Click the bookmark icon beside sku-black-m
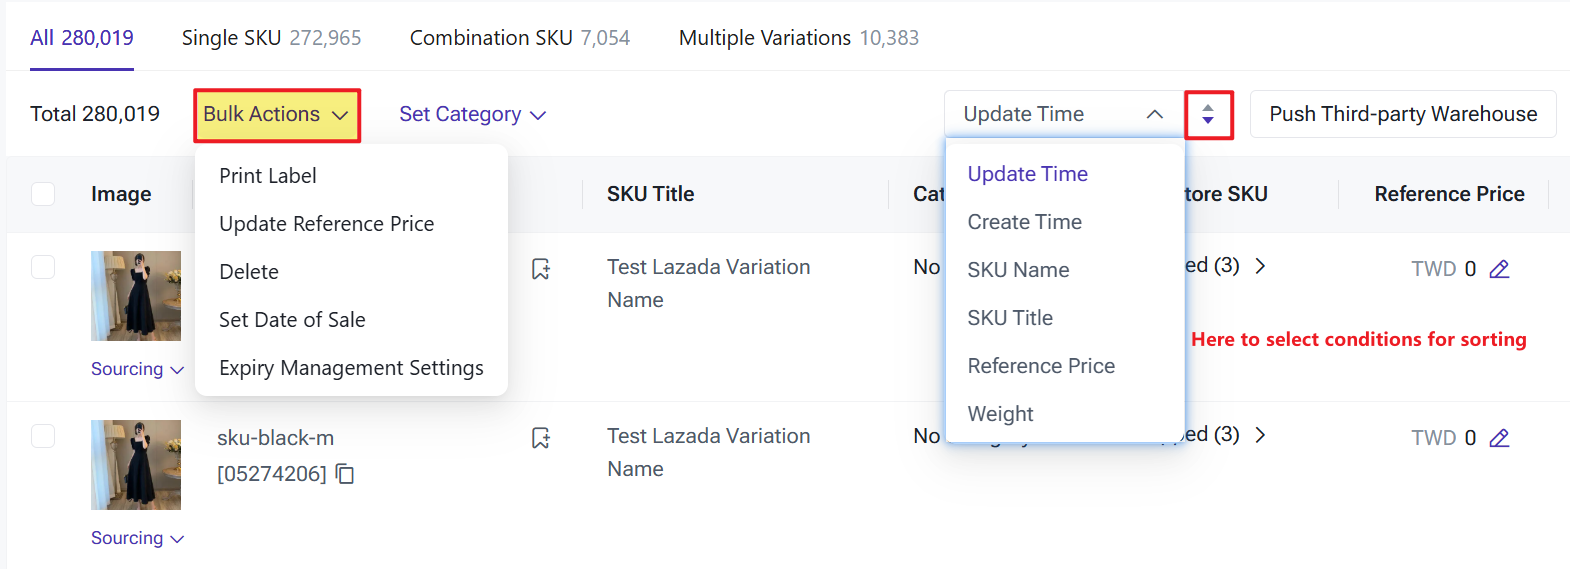Image resolution: width=1570 pixels, height=569 pixels. coord(541,438)
